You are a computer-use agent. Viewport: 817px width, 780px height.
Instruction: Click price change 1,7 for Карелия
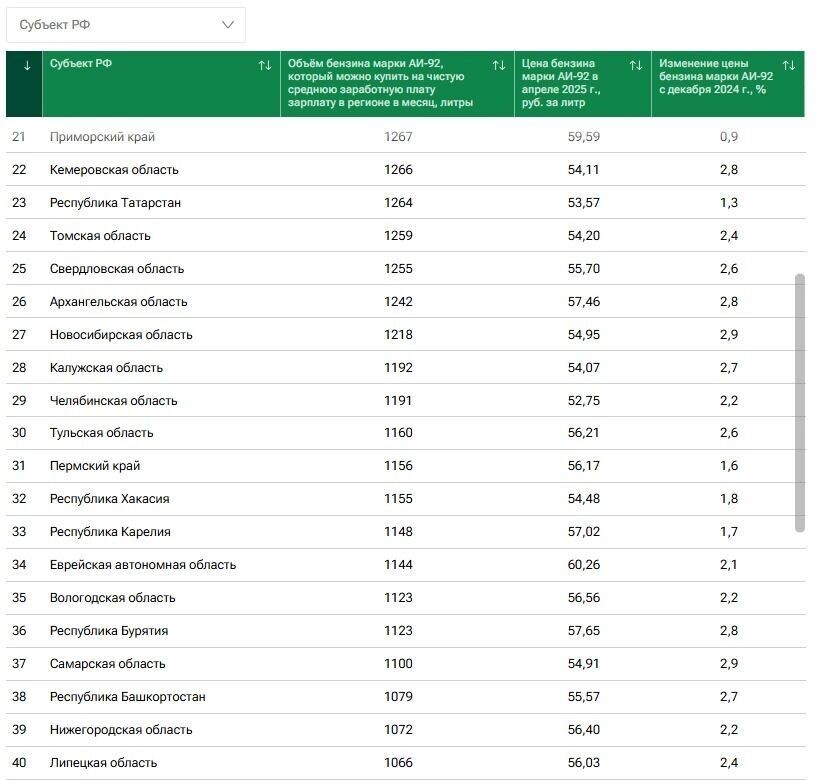(x=729, y=531)
